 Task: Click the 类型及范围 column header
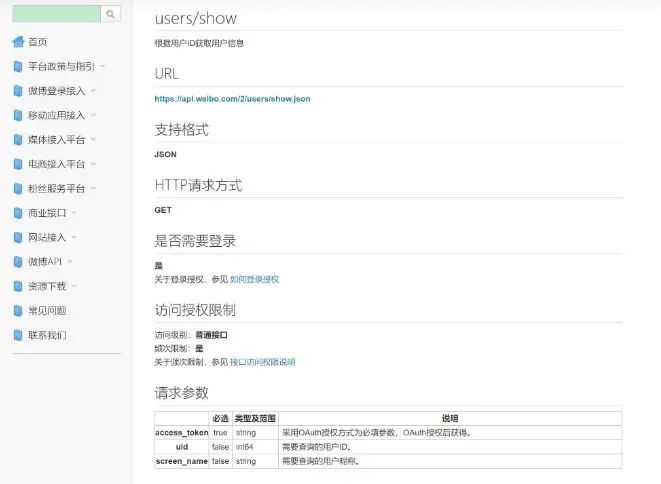[255, 418]
